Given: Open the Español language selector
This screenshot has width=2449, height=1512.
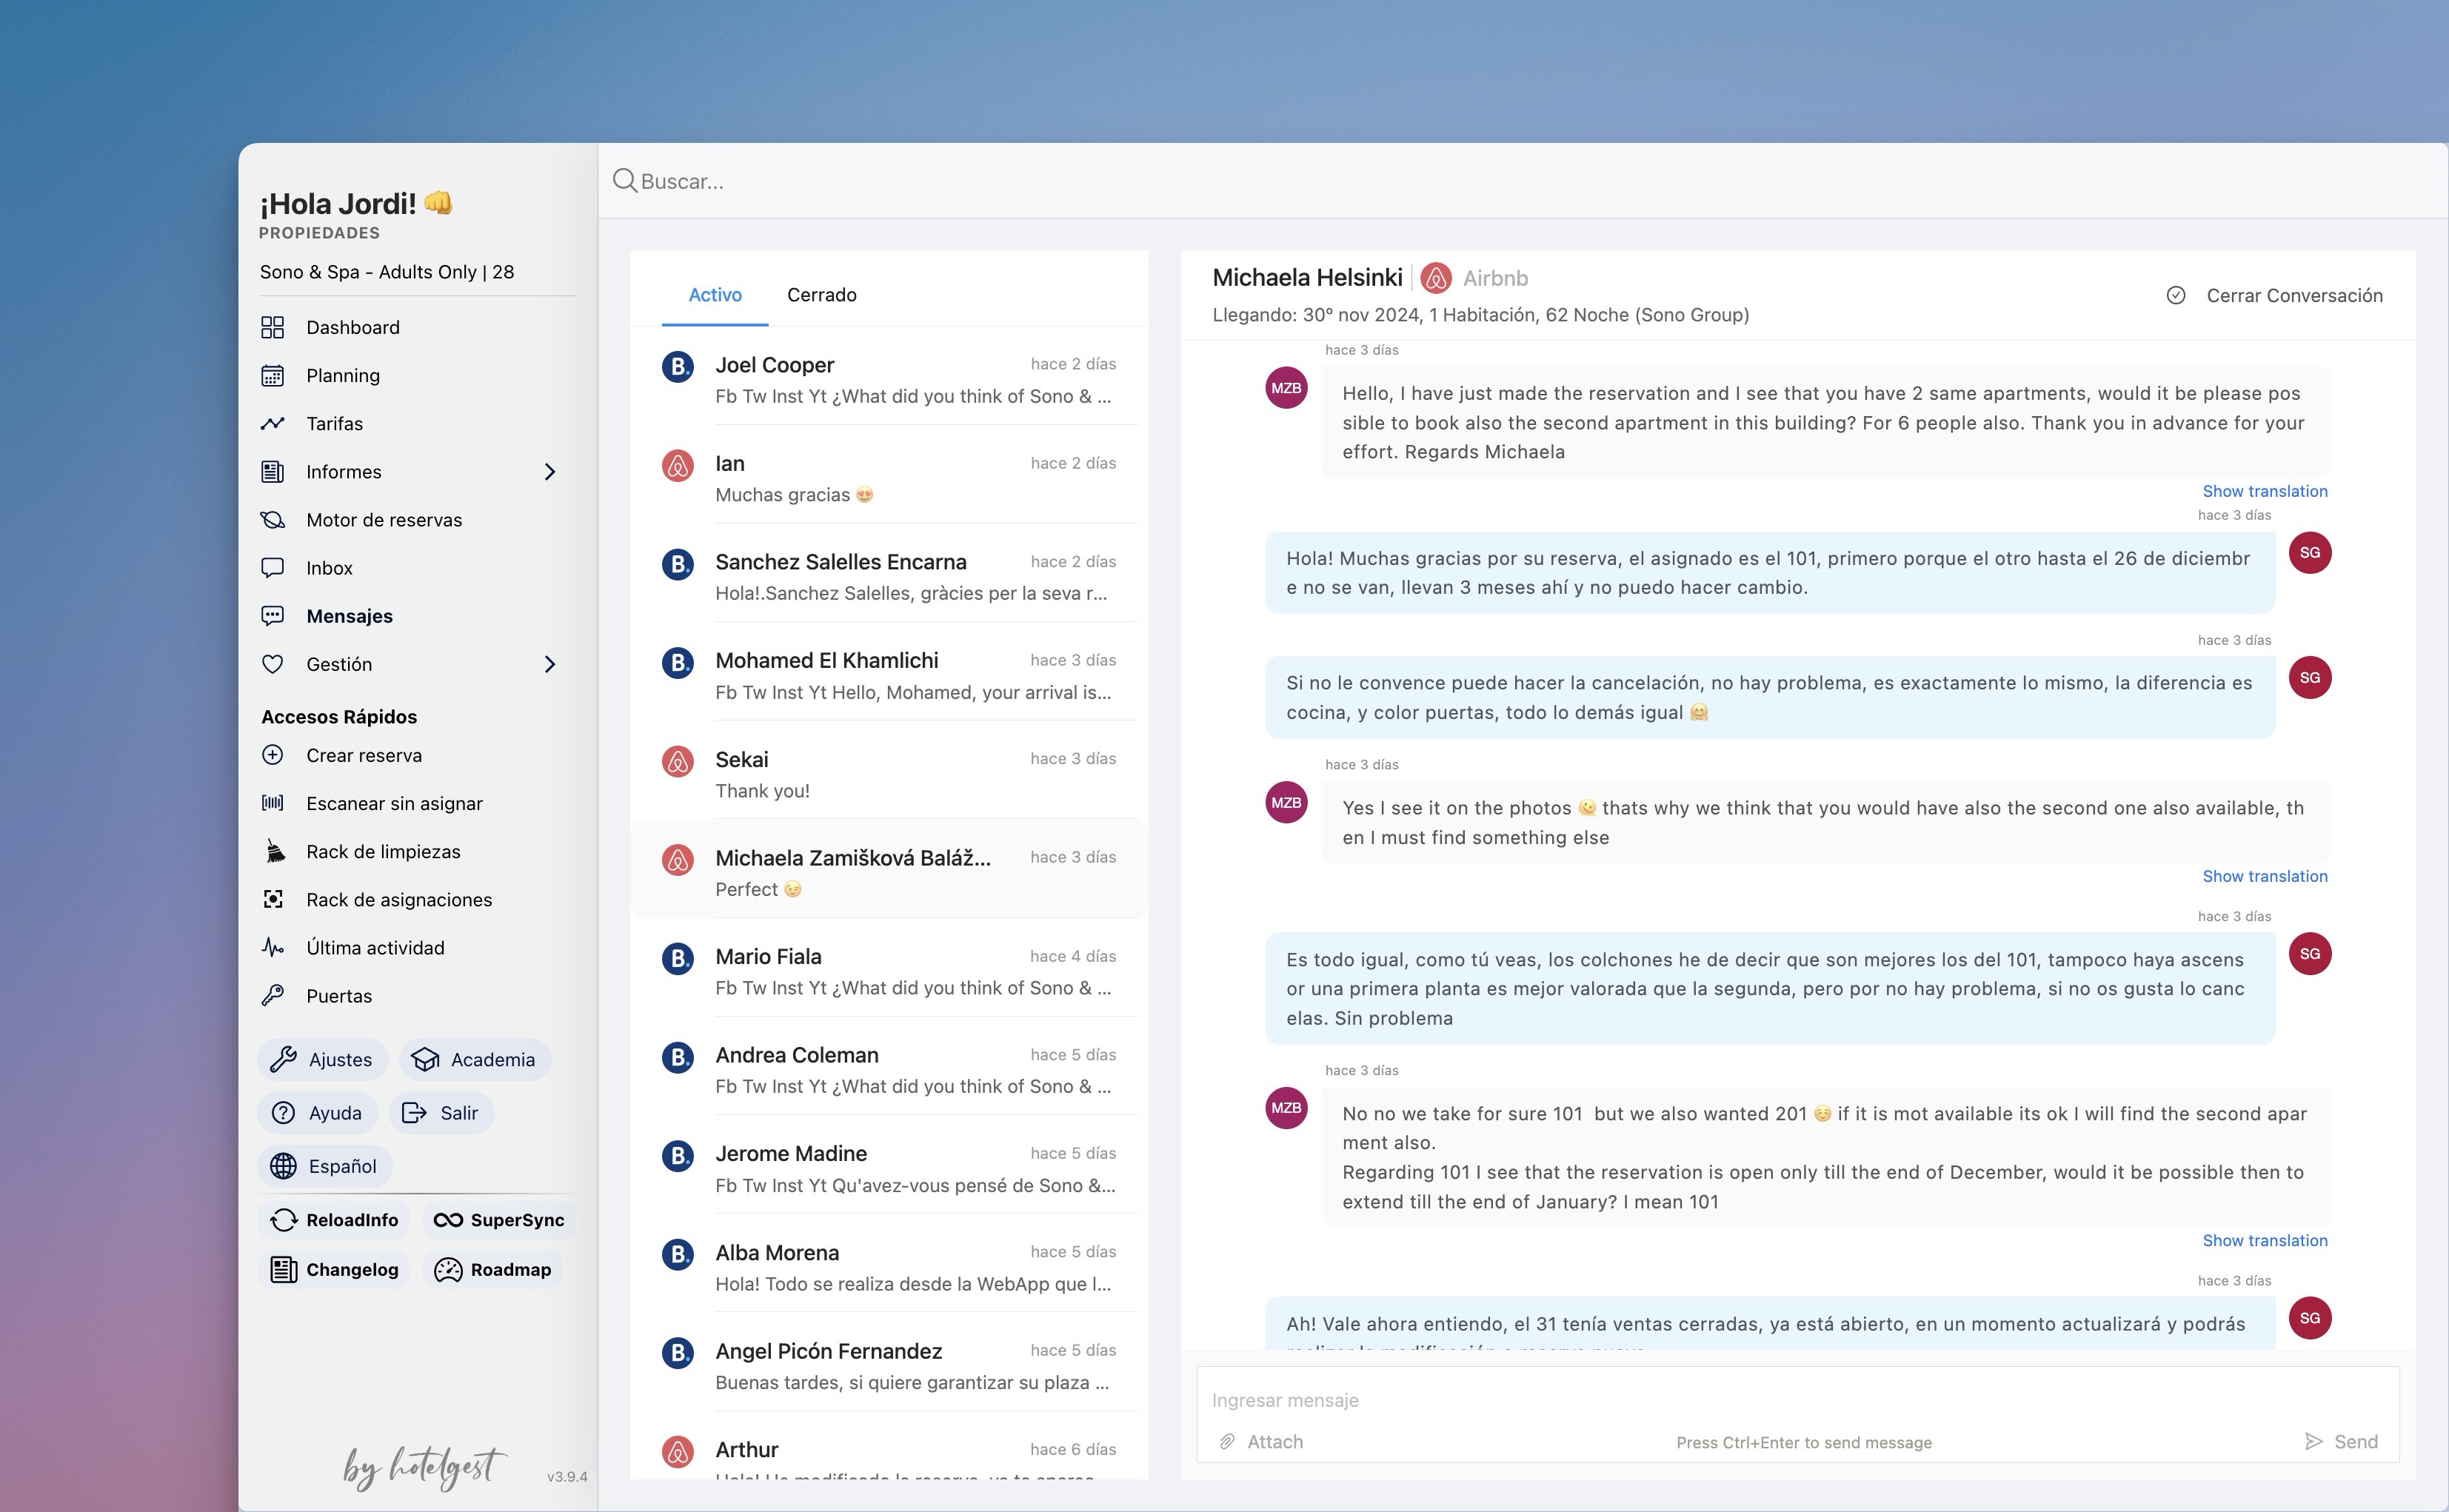Looking at the screenshot, I should coord(325,1165).
